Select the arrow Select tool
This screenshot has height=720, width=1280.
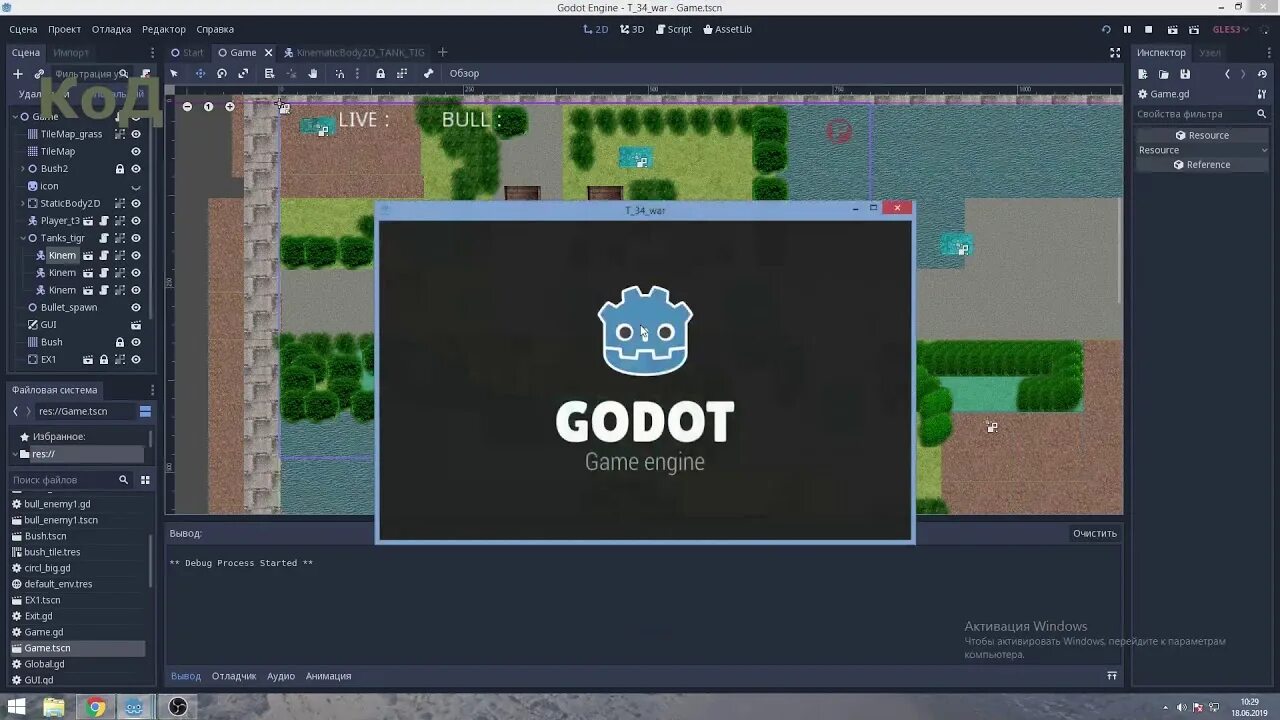click(x=174, y=73)
